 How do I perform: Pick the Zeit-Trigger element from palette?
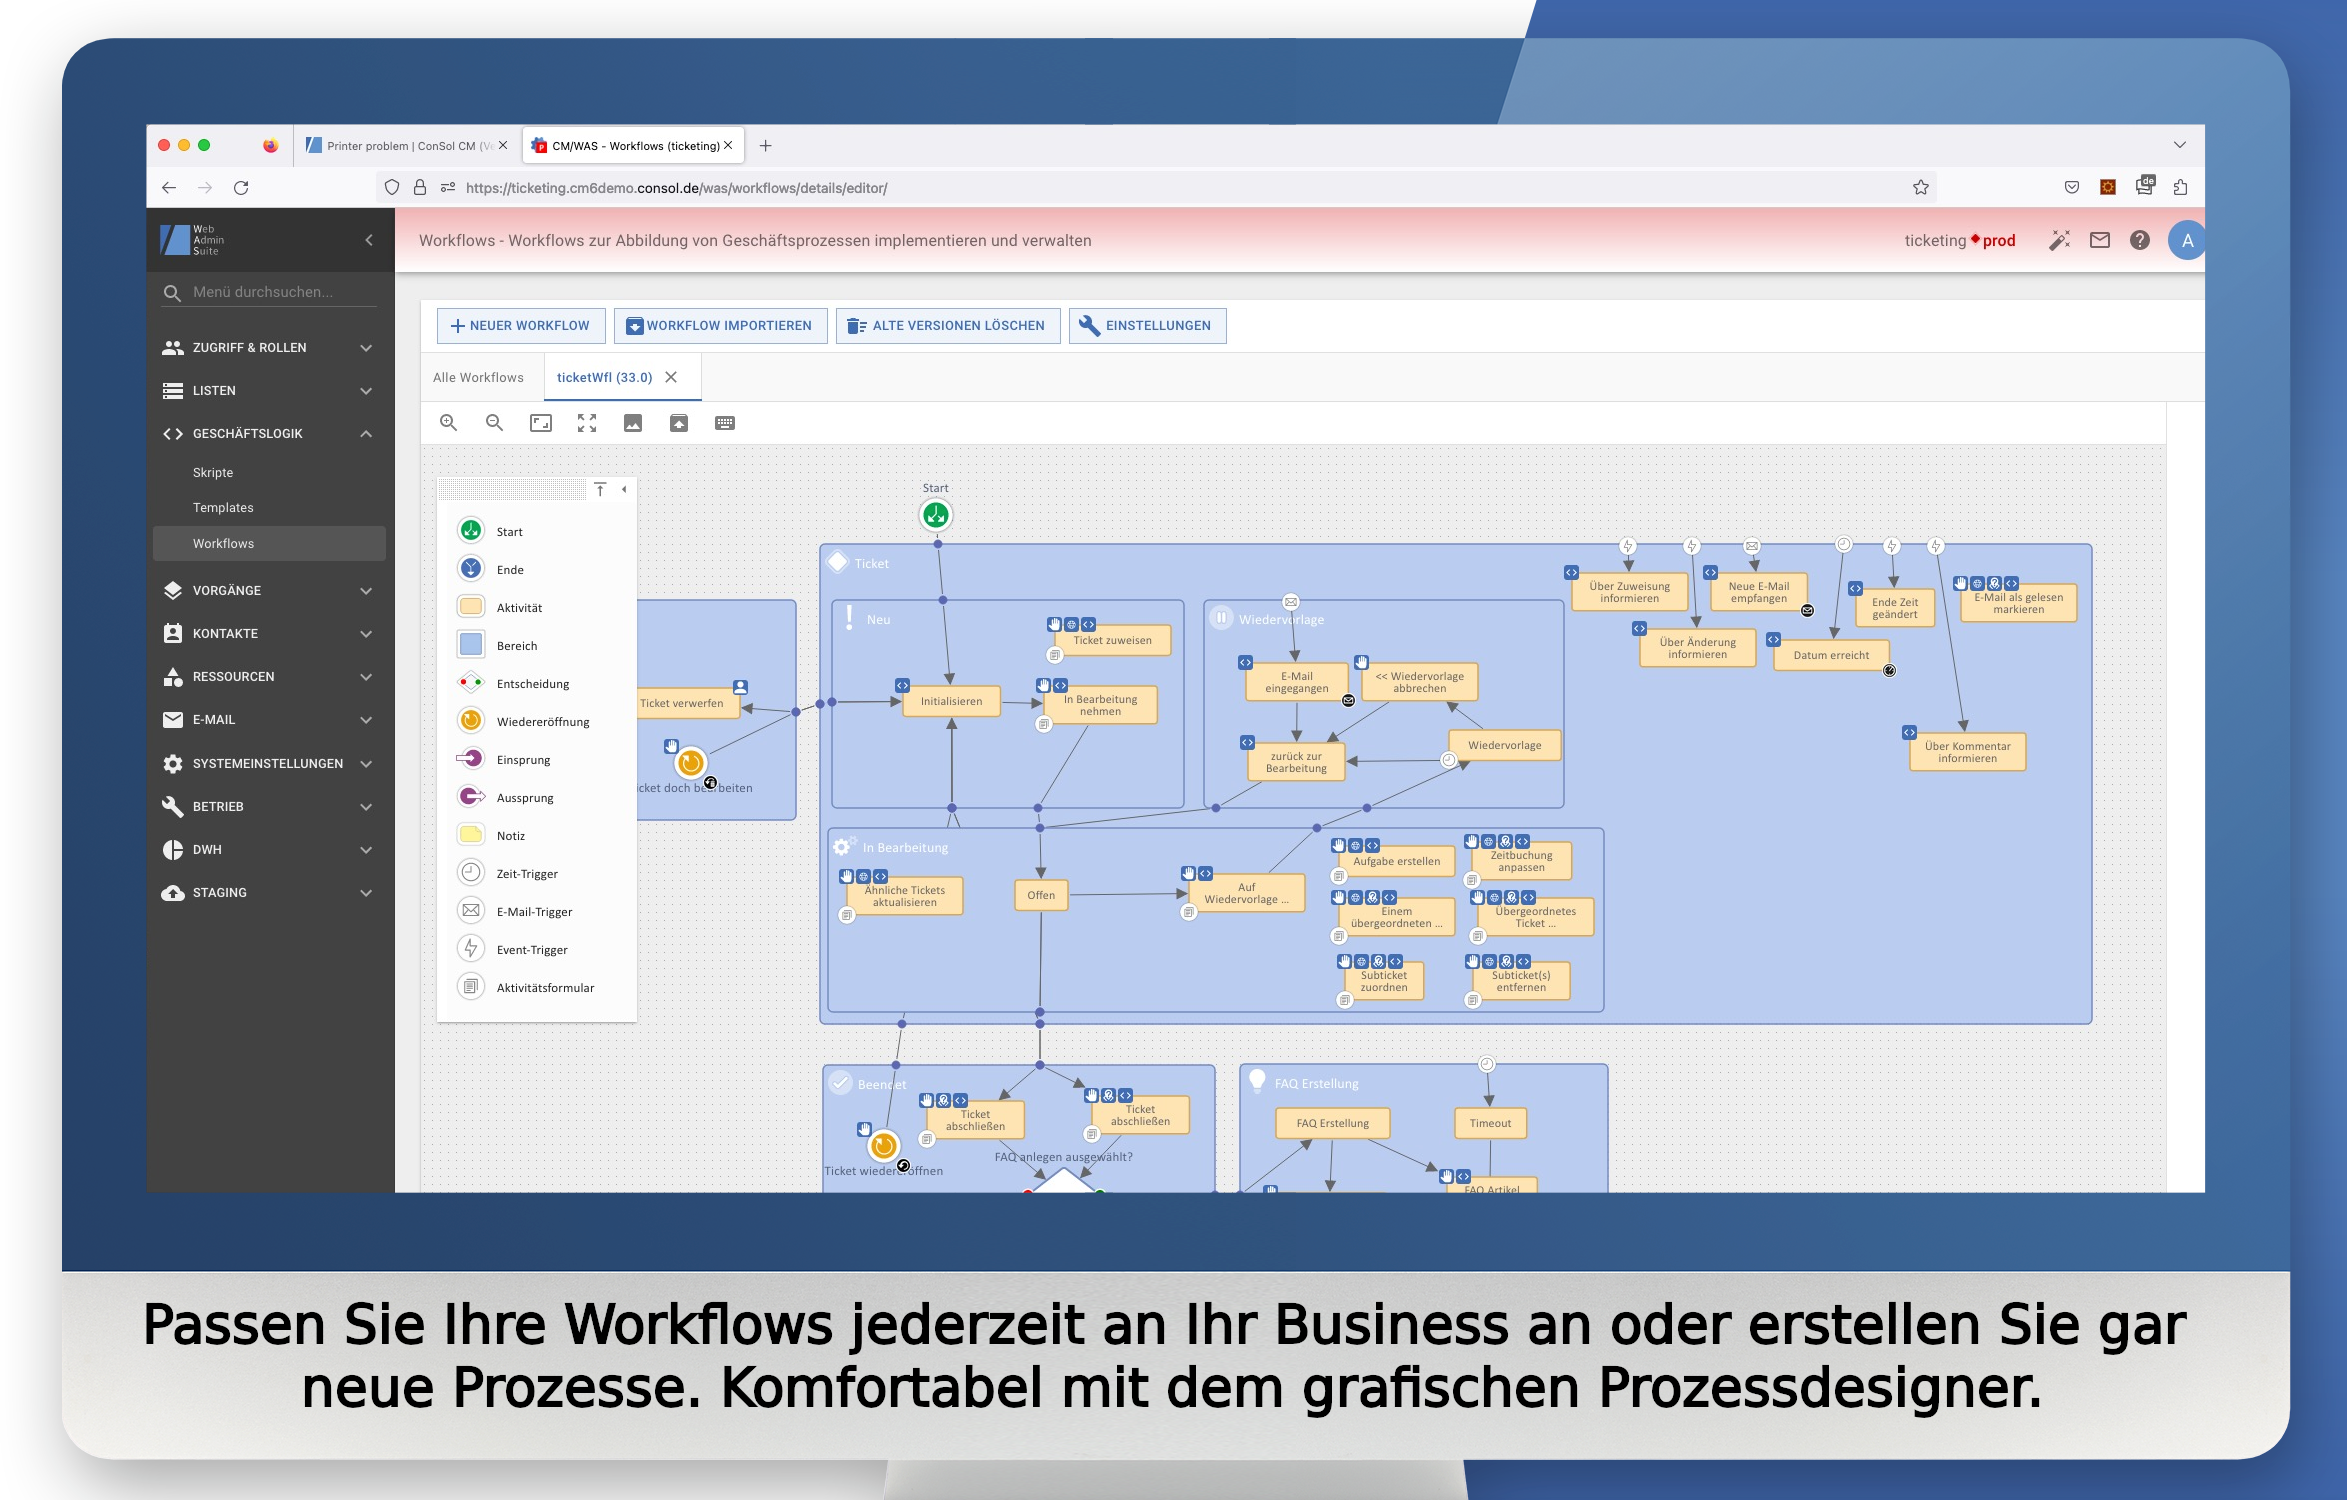pyautogui.click(x=526, y=874)
